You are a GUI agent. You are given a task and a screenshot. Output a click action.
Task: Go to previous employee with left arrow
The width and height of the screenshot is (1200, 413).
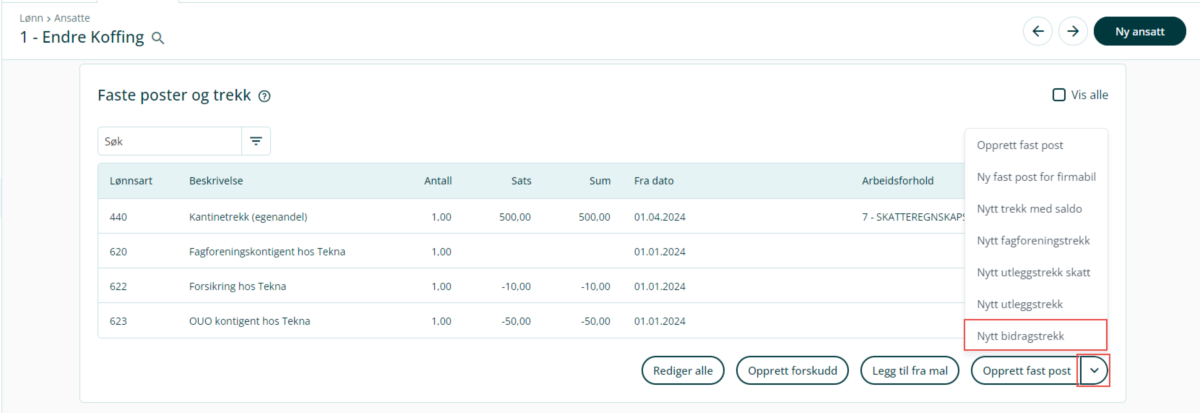click(x=1037, y=31)
